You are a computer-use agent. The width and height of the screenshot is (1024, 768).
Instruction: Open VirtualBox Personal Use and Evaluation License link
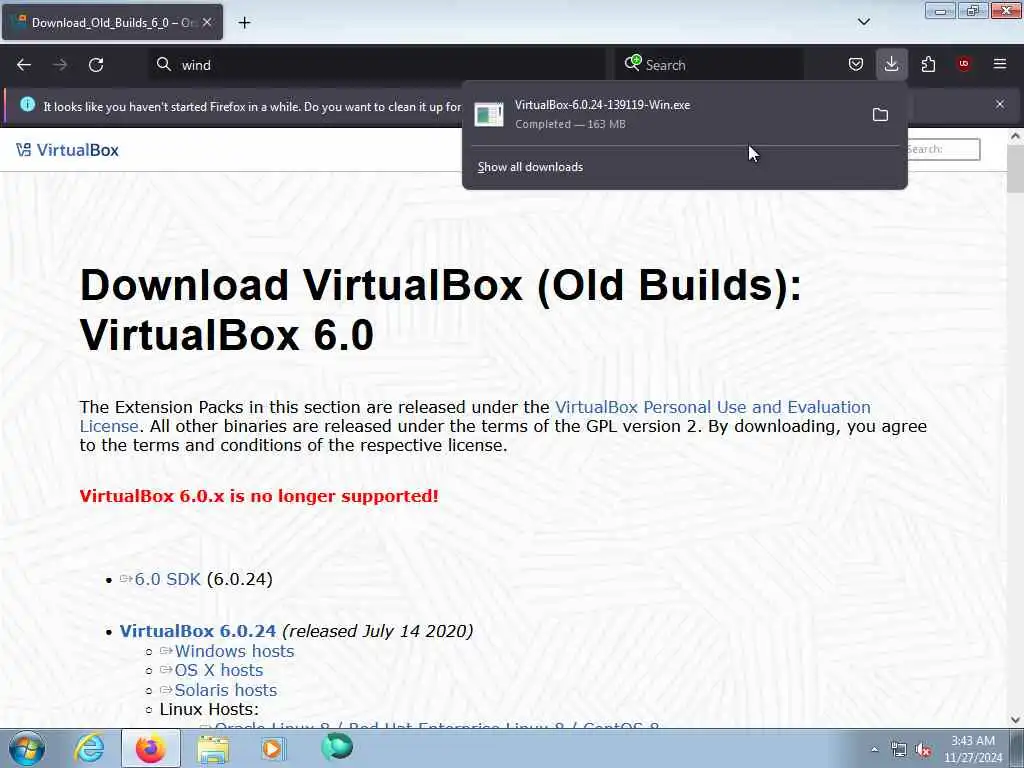pos(475,416)
